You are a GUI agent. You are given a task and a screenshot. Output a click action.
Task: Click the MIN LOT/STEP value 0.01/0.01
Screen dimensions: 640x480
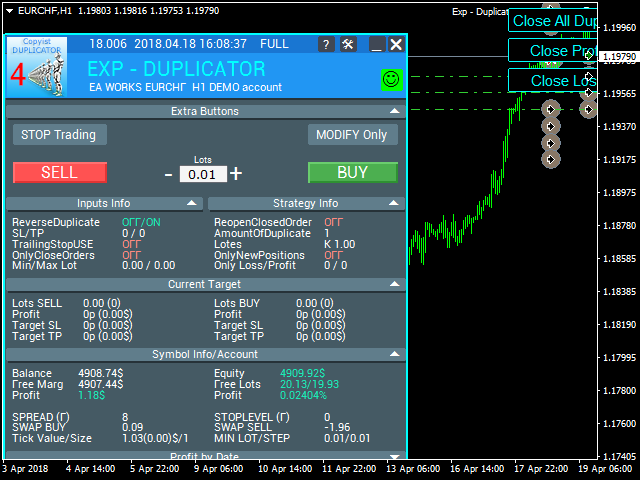347,438
